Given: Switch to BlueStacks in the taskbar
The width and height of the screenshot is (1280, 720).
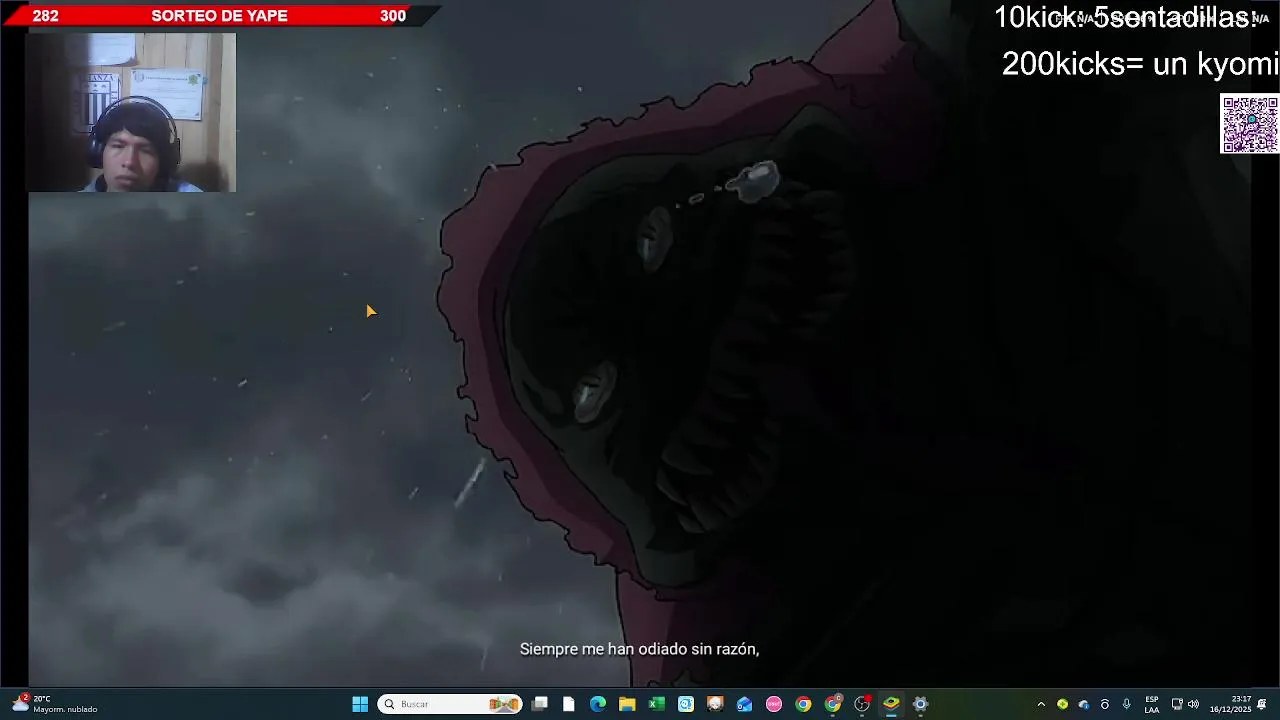Looking at the screenshot, I should click(x=891, y=704).
